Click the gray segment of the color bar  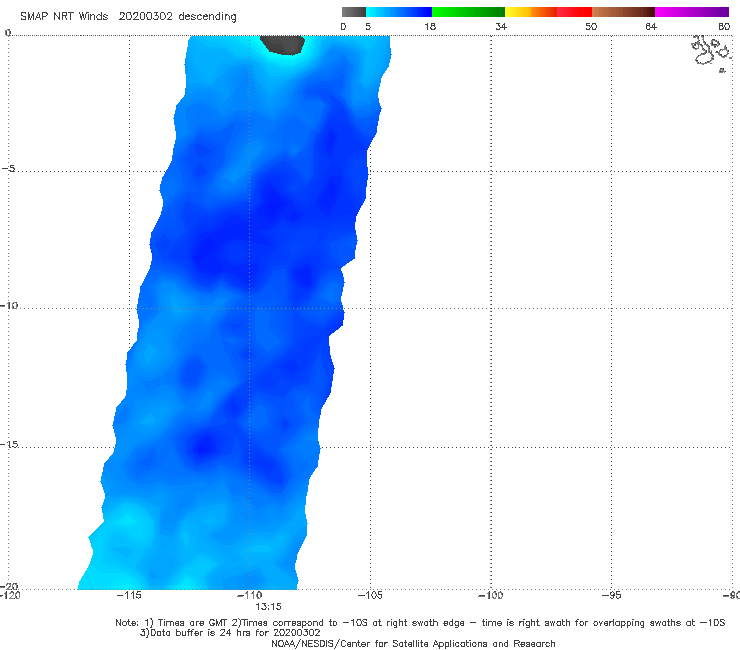(354, 12)
